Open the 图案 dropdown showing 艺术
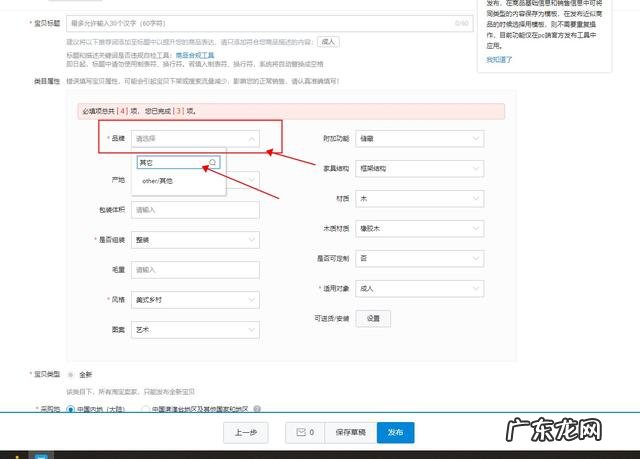 [195, 330]
